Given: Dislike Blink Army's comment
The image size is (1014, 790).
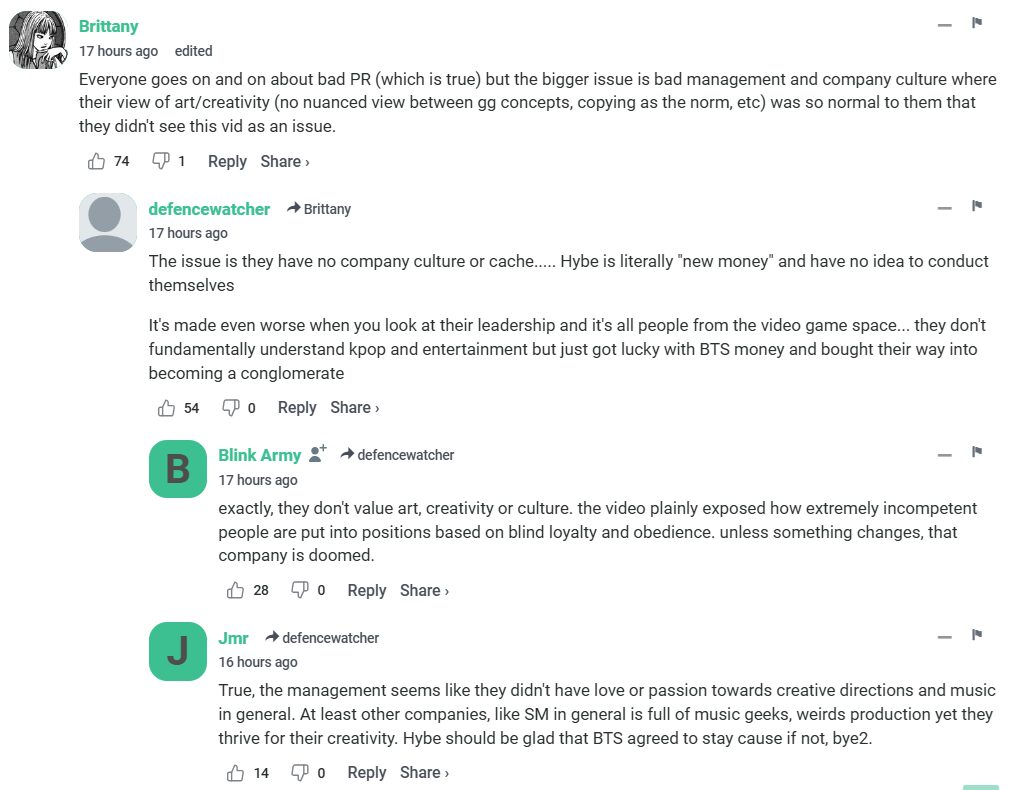Looking at the screenshot, I should pyautogui.click(x=299, y=590).
